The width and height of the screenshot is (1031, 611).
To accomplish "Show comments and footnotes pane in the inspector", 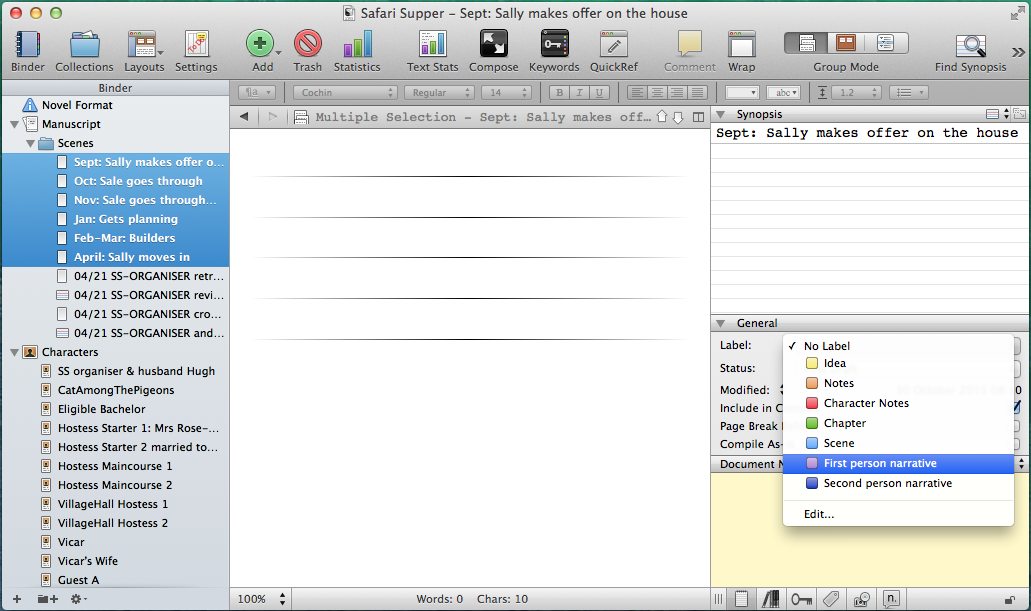I will click(x=891, y=599).
